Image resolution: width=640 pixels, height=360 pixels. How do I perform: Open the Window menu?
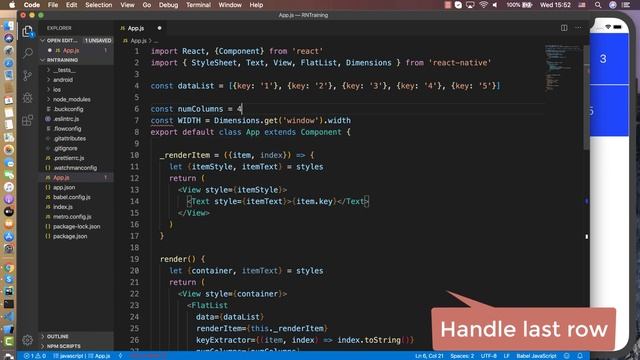[x=230, y=5]
